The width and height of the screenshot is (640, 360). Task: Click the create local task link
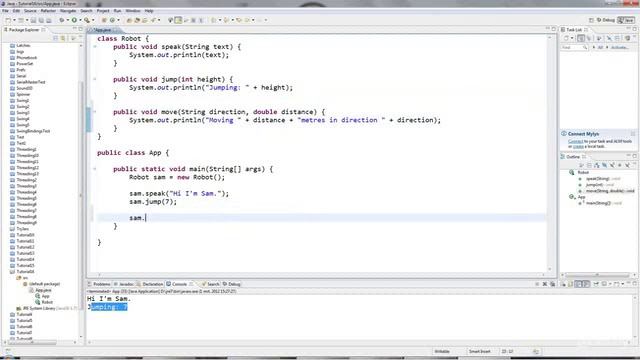pyautogui.click(x=578, y=146)
